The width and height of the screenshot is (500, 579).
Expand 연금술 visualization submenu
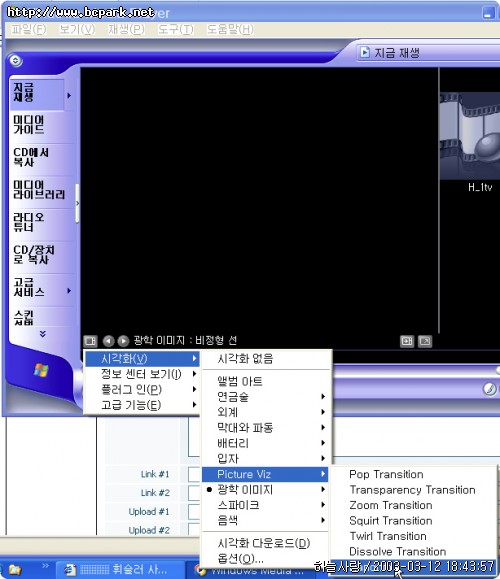coord(266,397)
